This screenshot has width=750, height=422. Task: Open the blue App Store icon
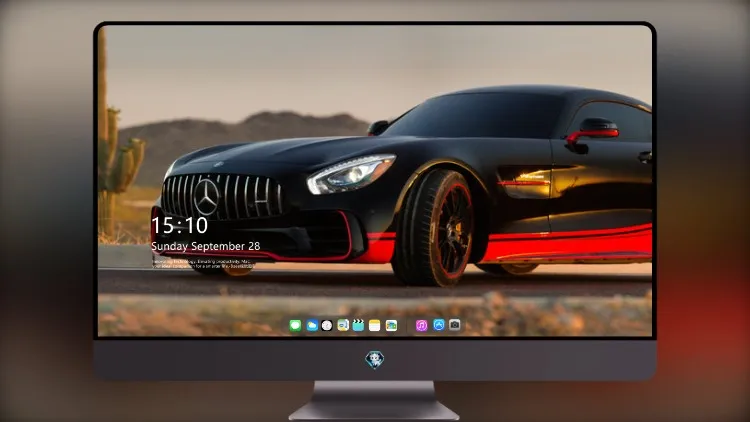coord(439,325)
